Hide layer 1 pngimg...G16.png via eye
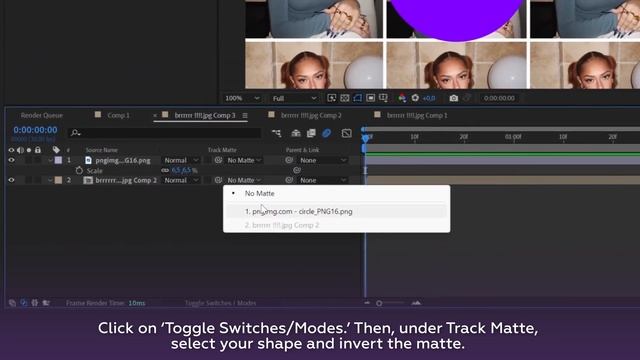Viewport: 640px width, 360px height. [11, 160]
